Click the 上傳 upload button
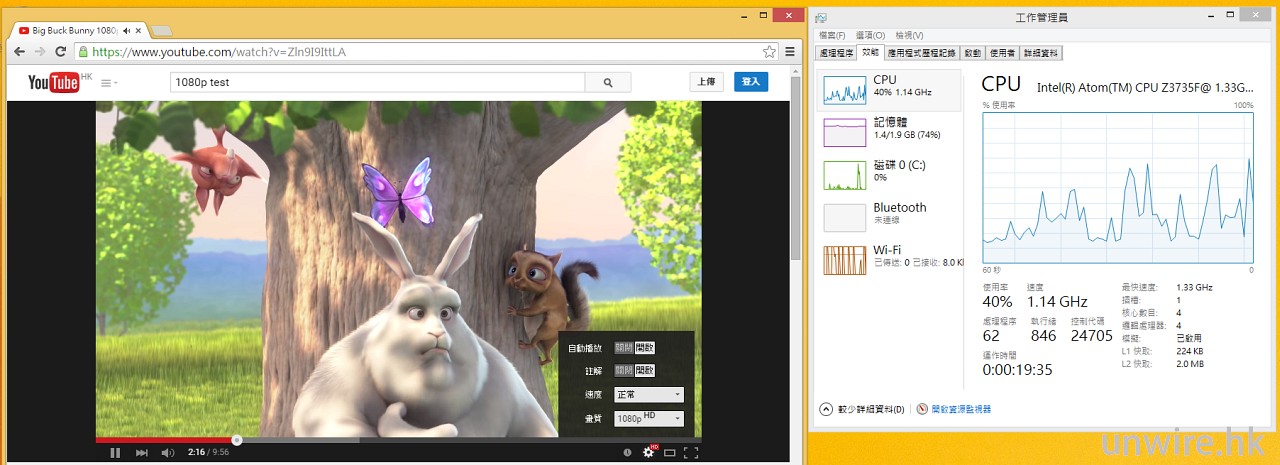This screenshot has height=465, width=1280. click(706, 82)
